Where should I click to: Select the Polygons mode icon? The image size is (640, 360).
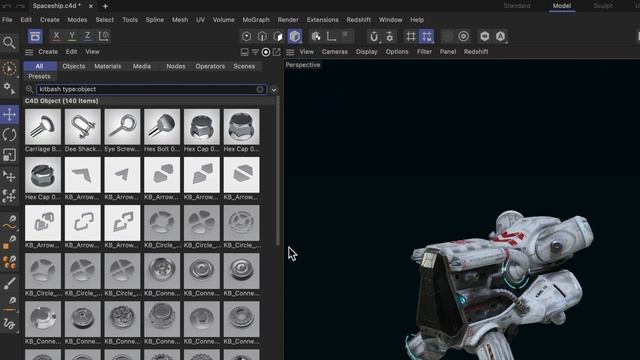point(278,36)
